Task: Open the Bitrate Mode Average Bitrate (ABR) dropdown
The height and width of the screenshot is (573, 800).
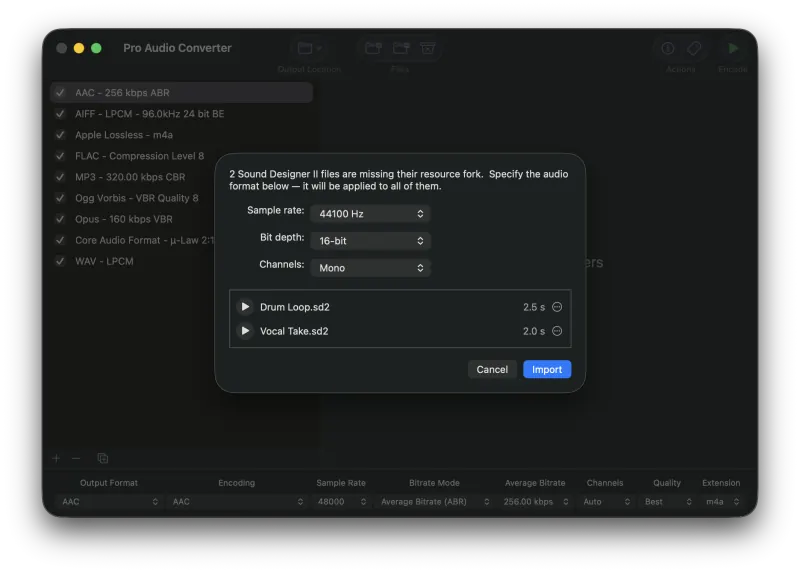Action: tap(434, 502)
